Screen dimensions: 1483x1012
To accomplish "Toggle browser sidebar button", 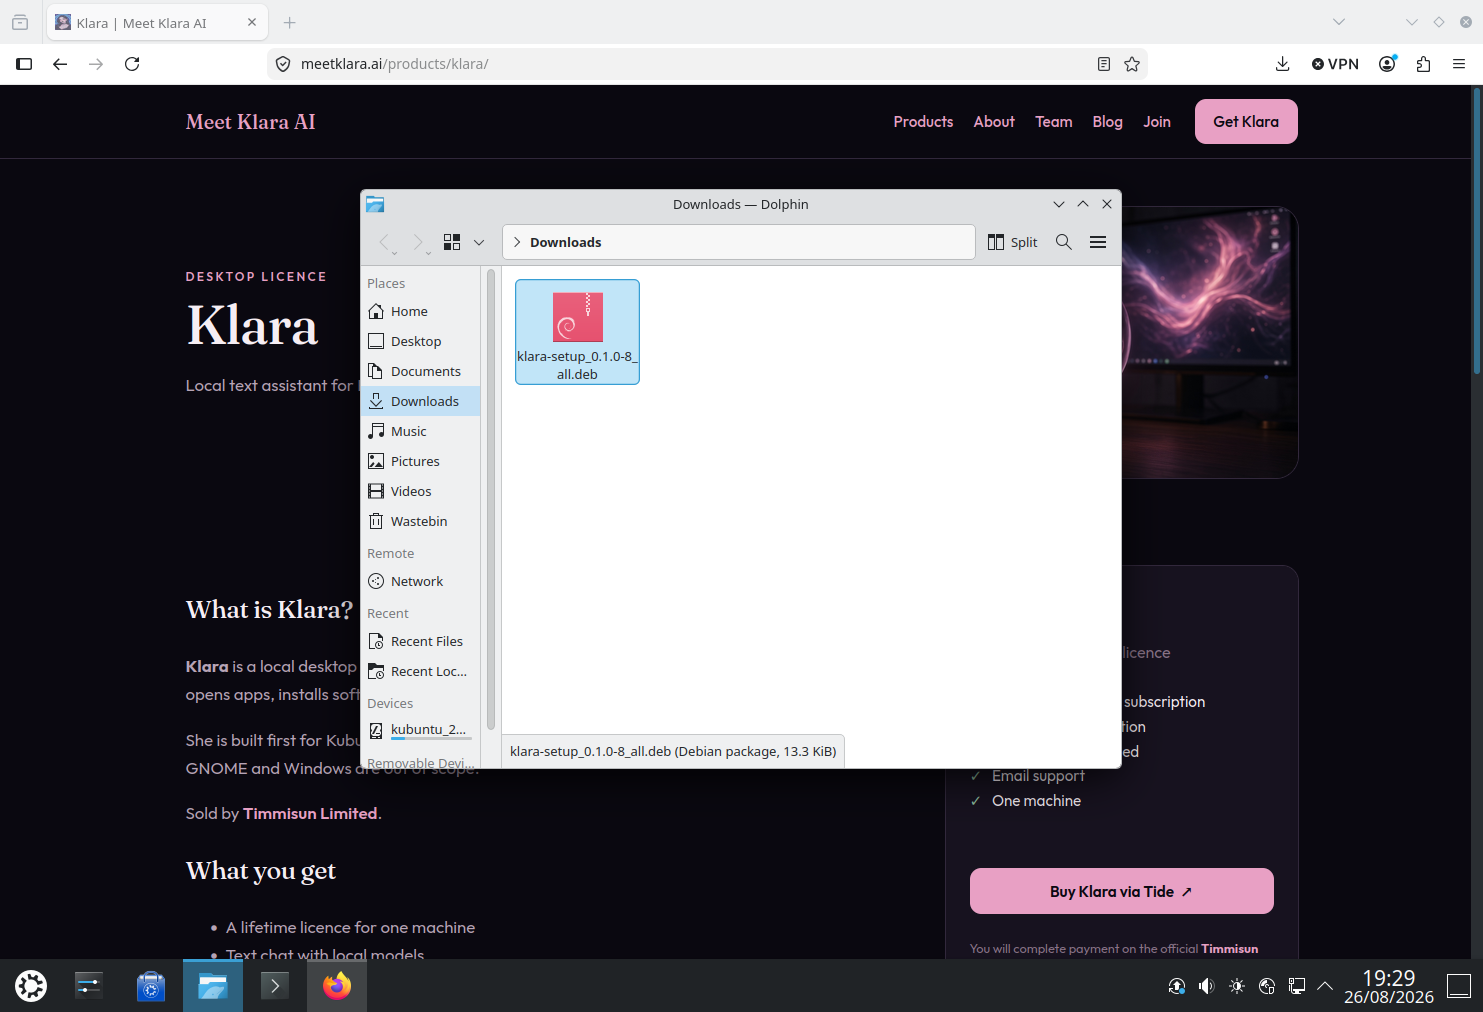I will pos(24,64).
